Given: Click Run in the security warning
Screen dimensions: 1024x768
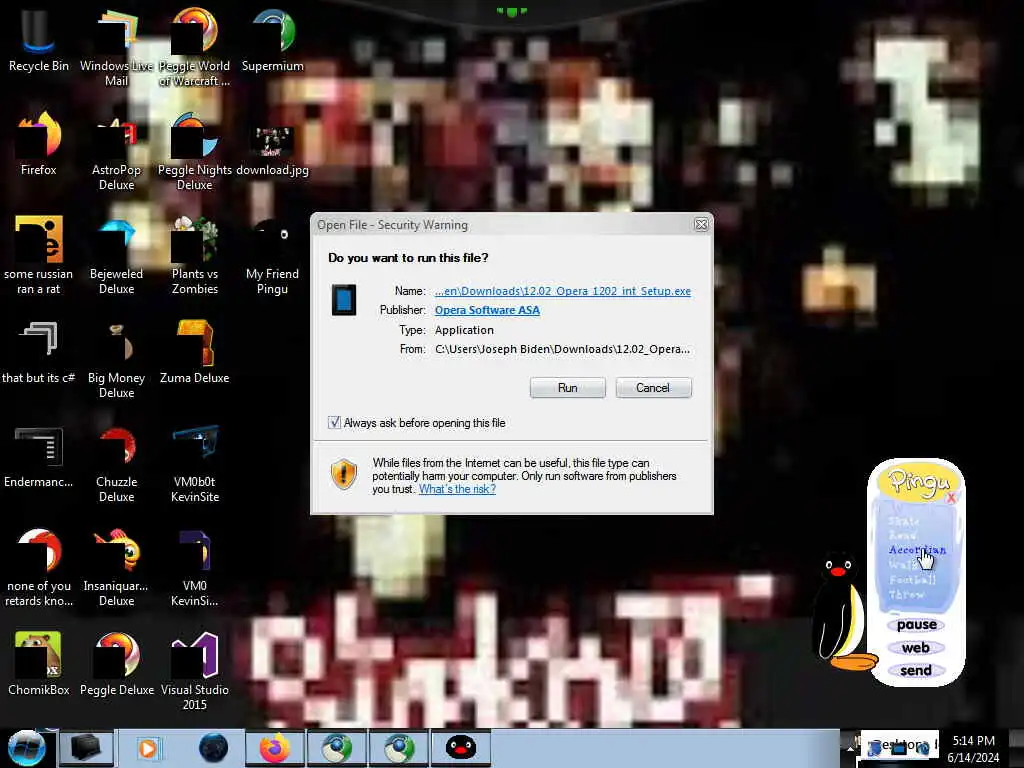Looking at the screenshot, I should click(568, 388).
